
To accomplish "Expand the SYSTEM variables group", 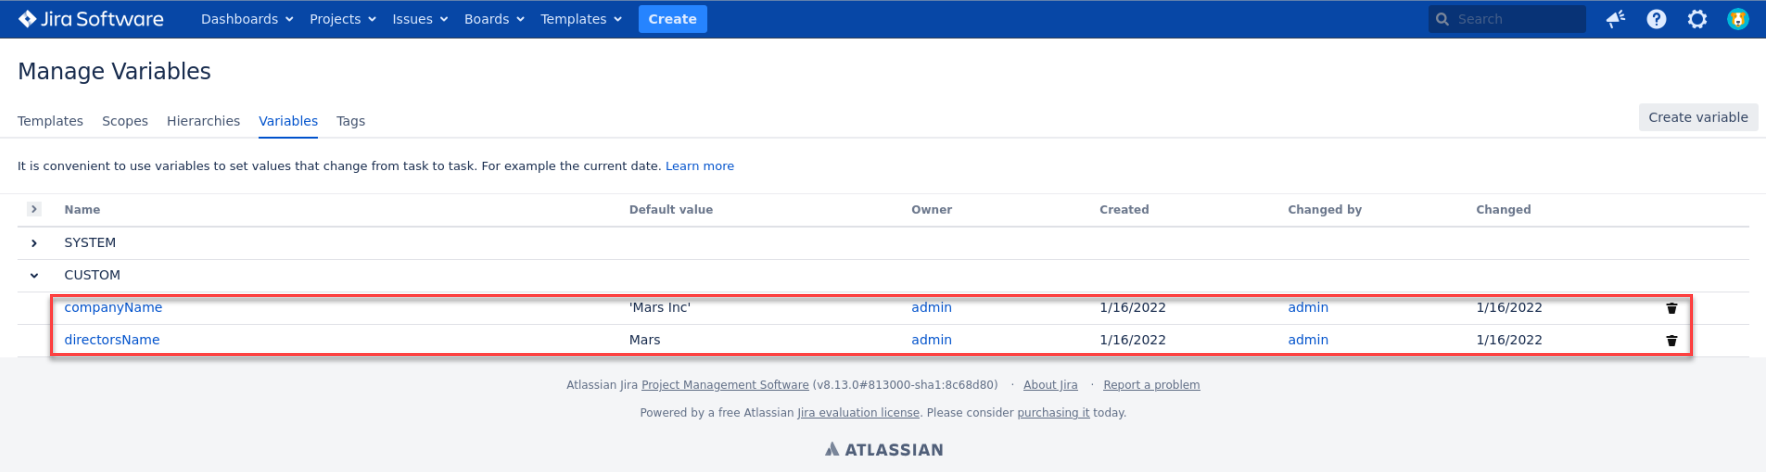I will pyautogui.click(x=34, y=243).
